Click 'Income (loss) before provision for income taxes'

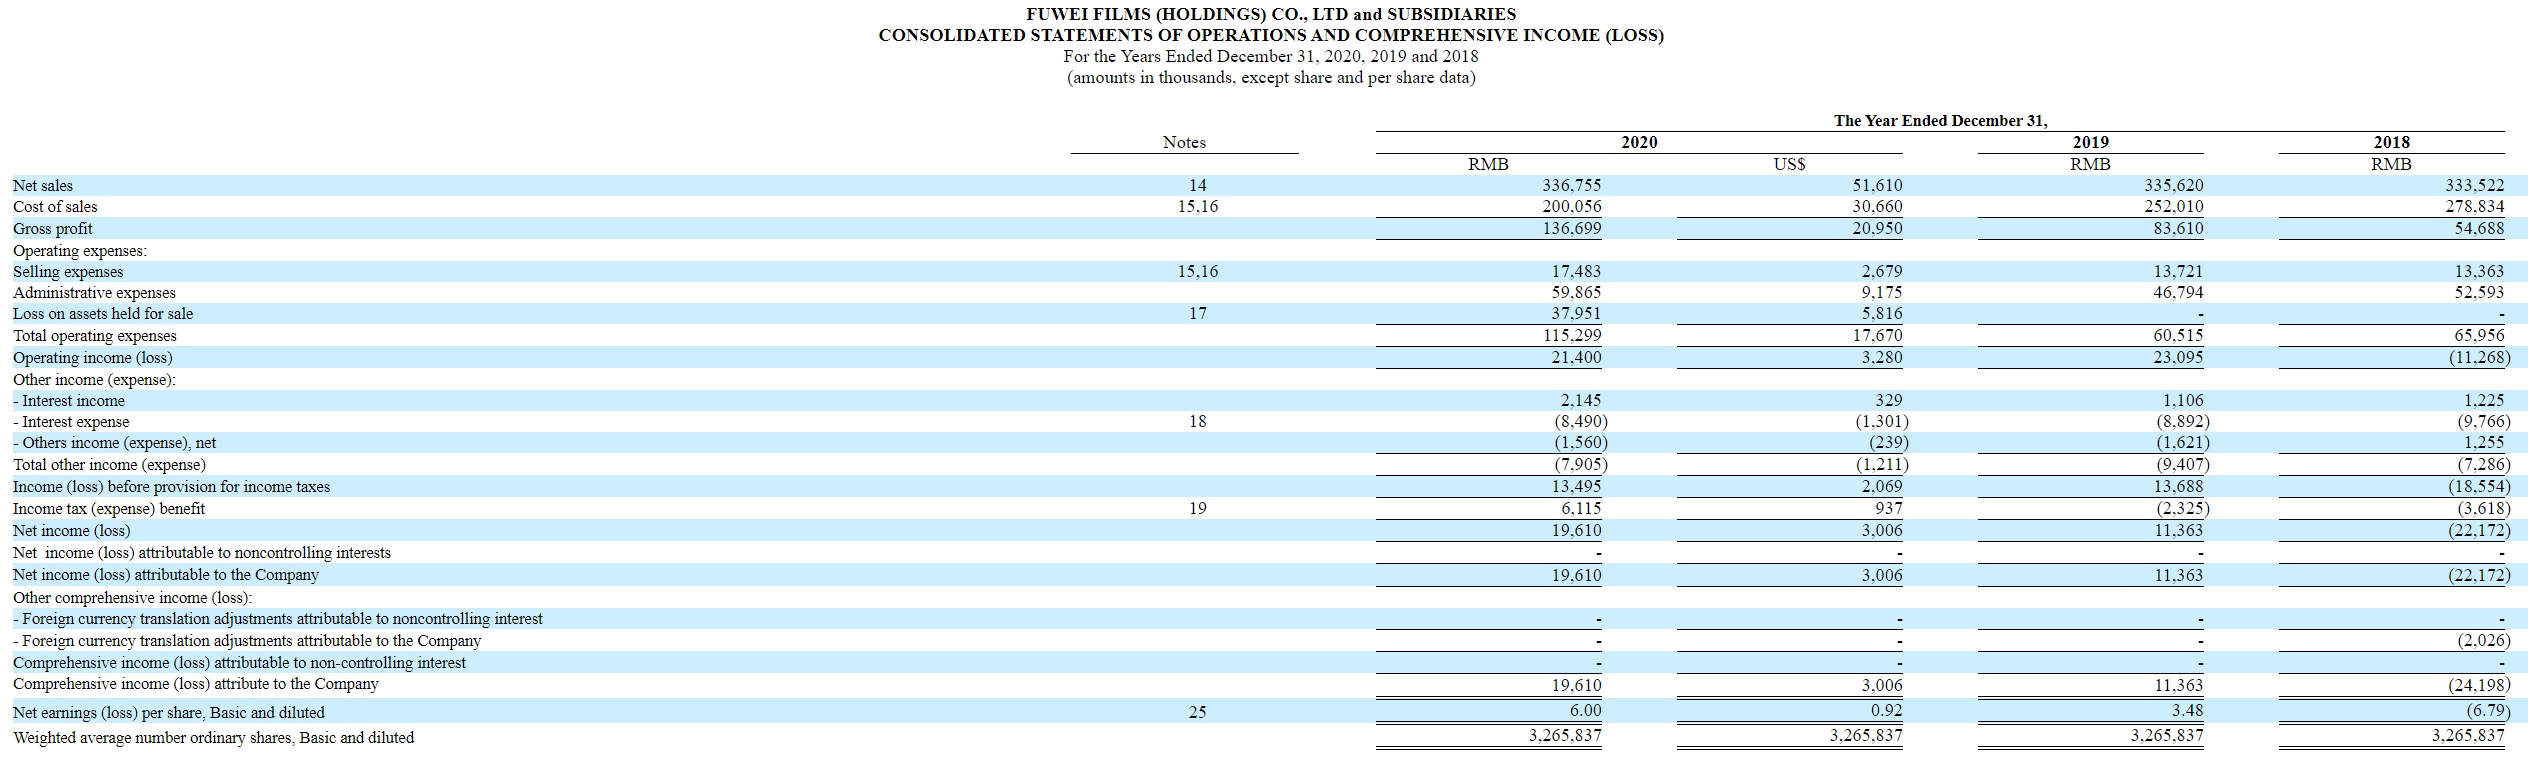coord(171,487)
